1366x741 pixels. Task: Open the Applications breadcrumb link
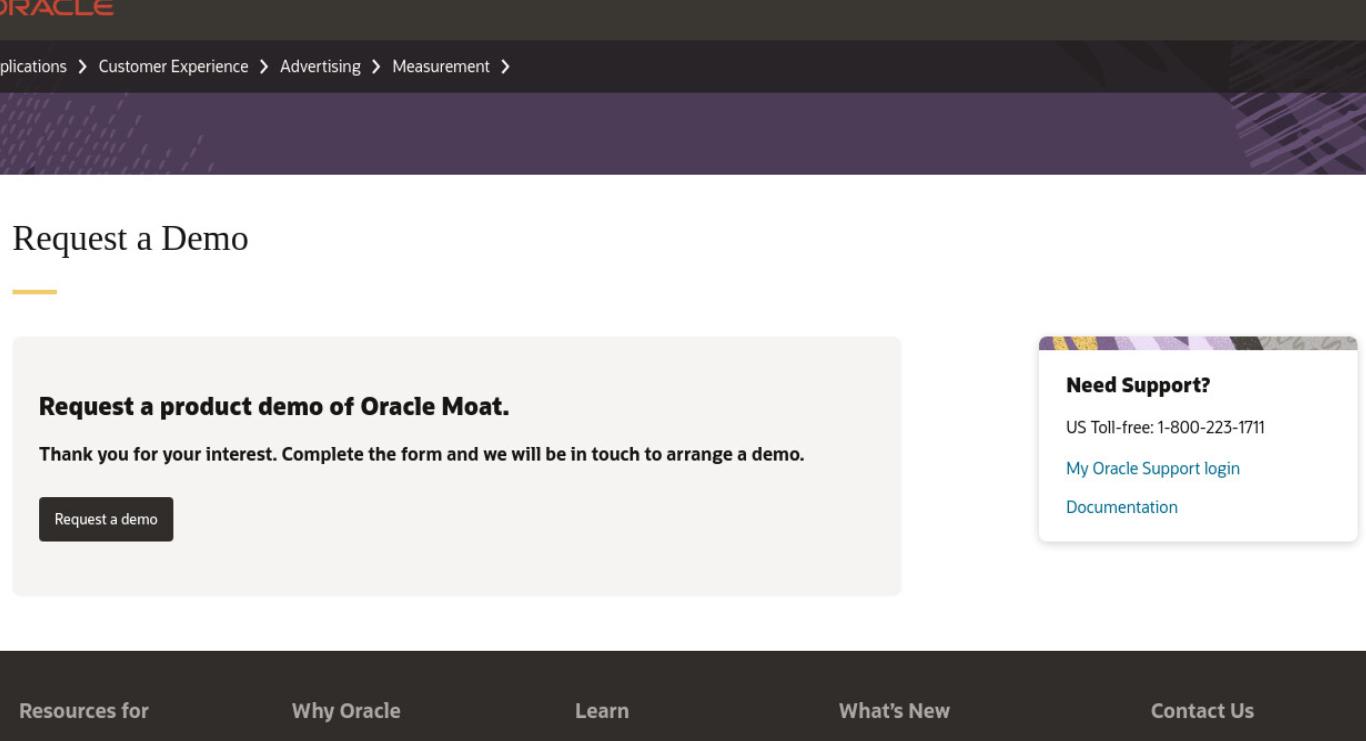(x=33, y=67)
